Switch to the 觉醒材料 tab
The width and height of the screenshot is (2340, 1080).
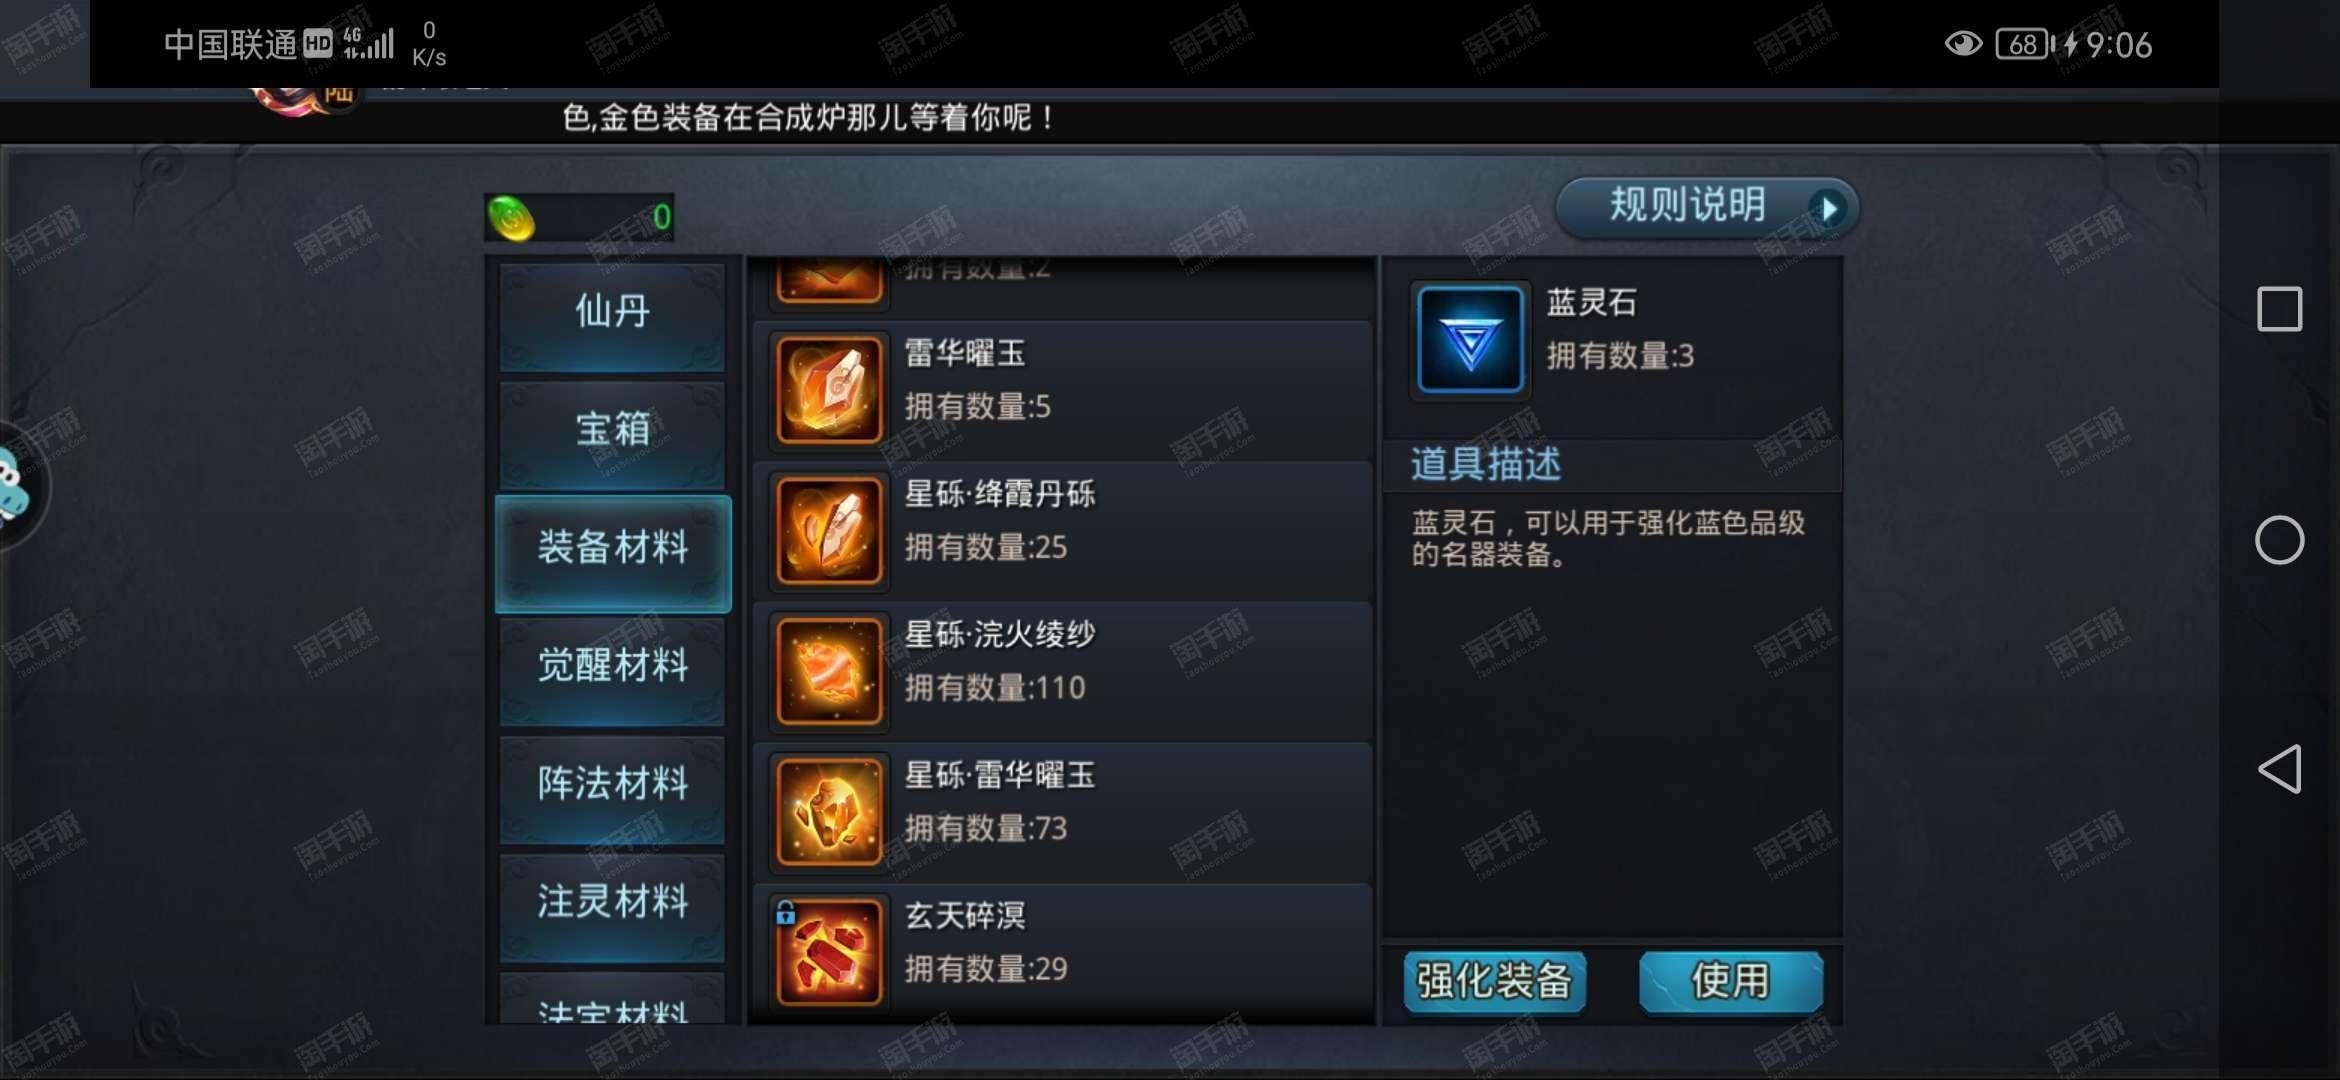[613, 667]
